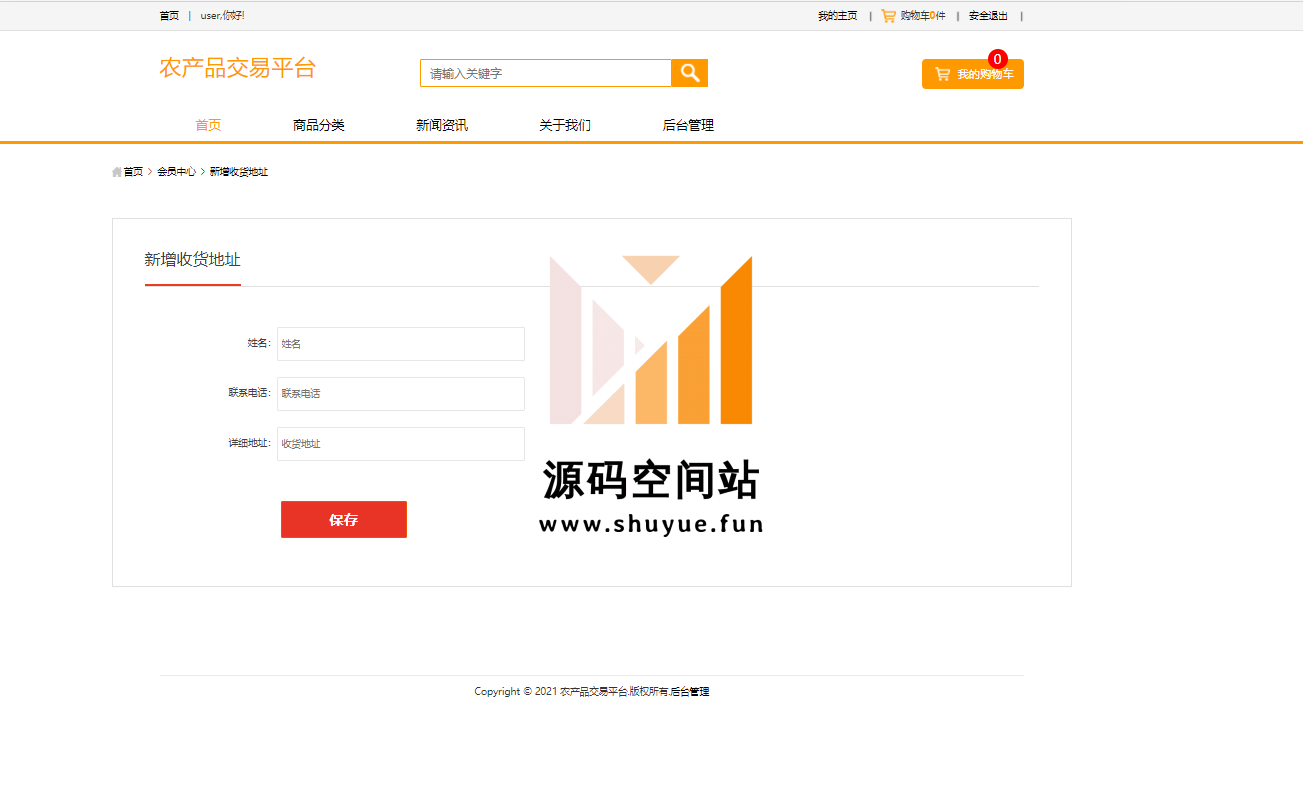
Task: Click the 后台管理 link in the footer
Action: pyautogui.click(x=690, y=692)
